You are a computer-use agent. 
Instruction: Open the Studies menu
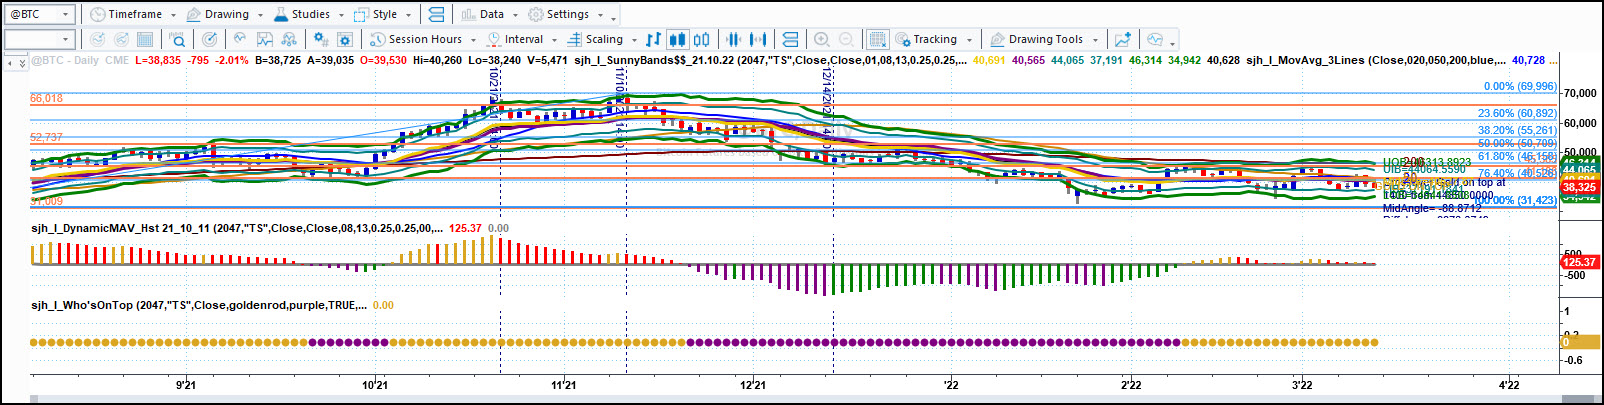click(308, 14)
